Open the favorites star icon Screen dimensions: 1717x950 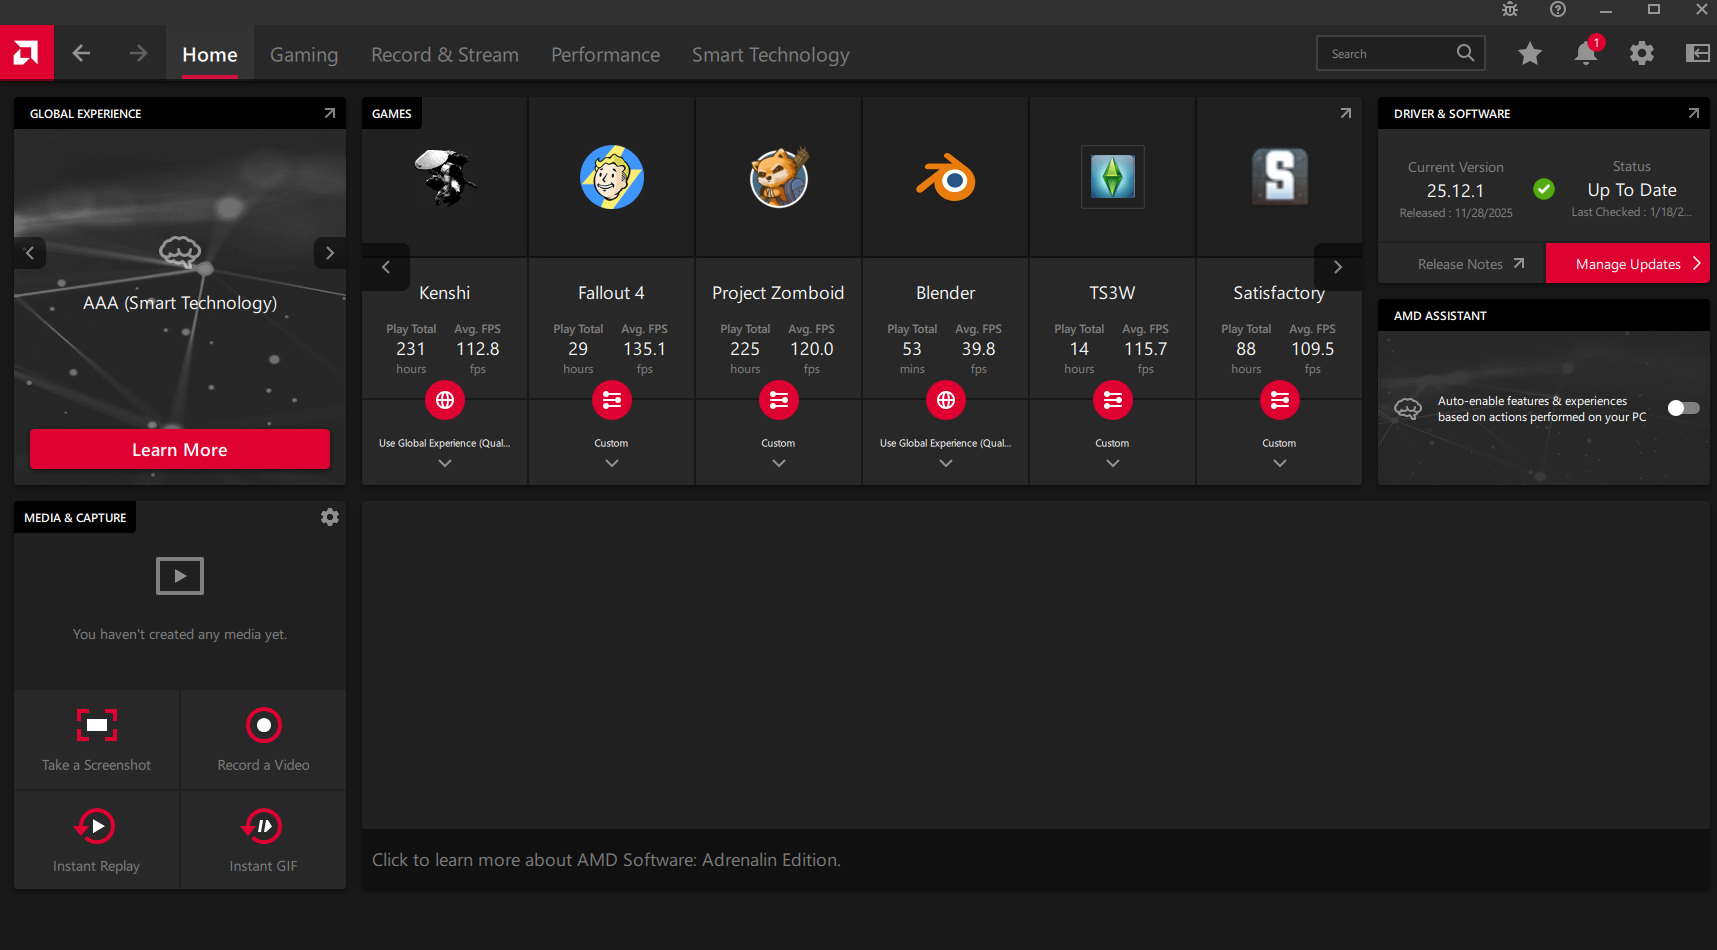pyautogui.click(x=1530, y=53)
